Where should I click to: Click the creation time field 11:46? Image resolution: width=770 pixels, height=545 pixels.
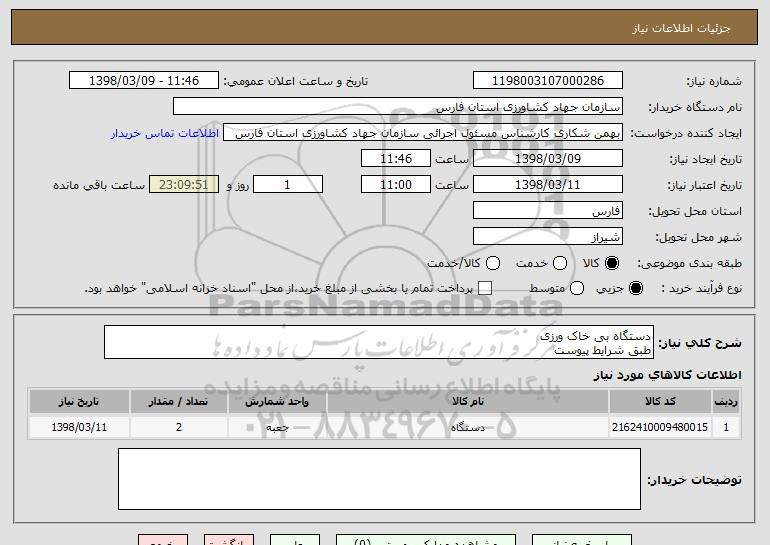click(396, 159)
